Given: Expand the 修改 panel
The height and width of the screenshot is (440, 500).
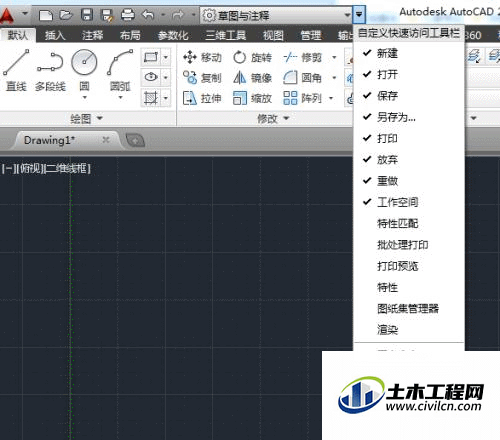Looking at the screenshot, I should click(x=273, y=118).
